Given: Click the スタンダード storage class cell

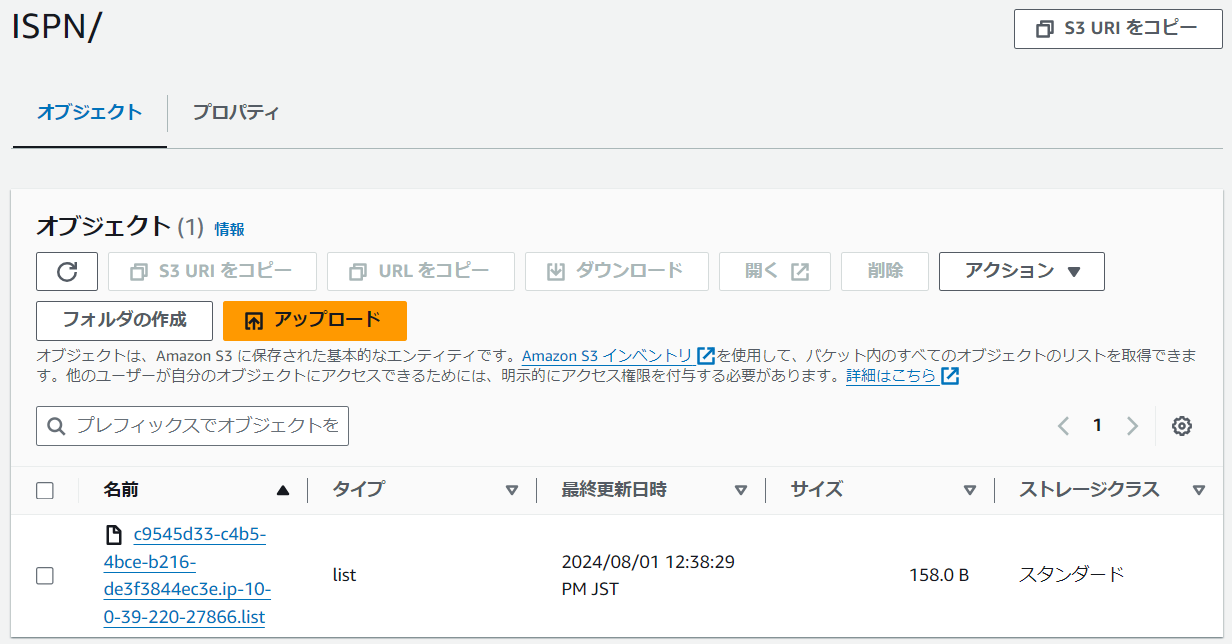Looking at the screenshot, I should (1072, 575).
